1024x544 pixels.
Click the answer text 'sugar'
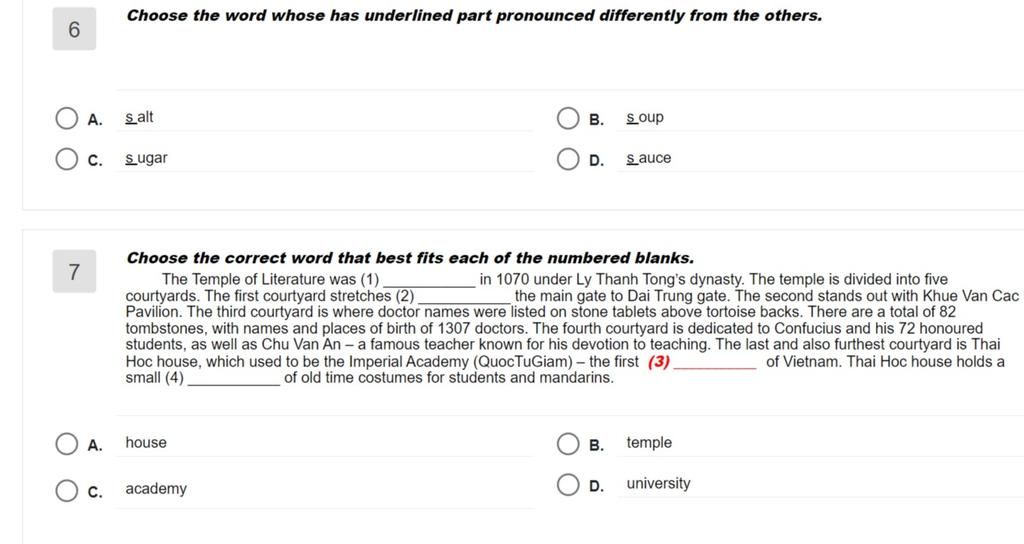(147, 158)
